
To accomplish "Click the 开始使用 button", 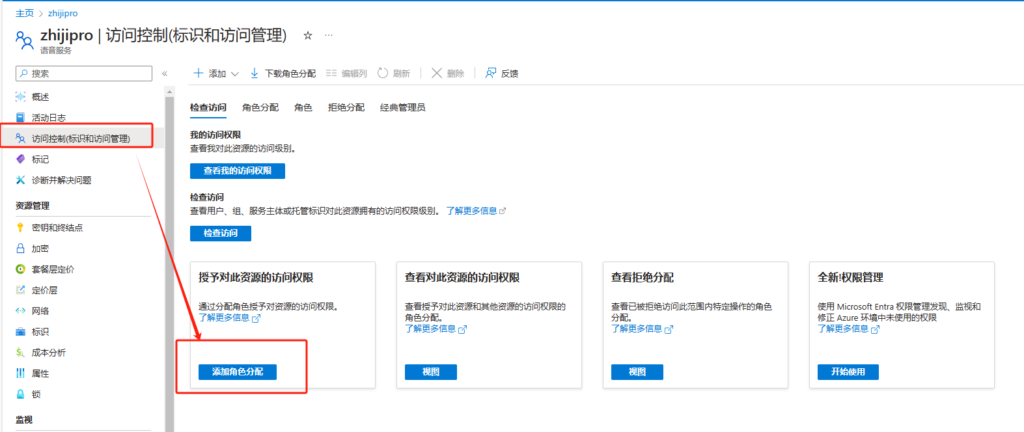I will [x=848, y=372].
